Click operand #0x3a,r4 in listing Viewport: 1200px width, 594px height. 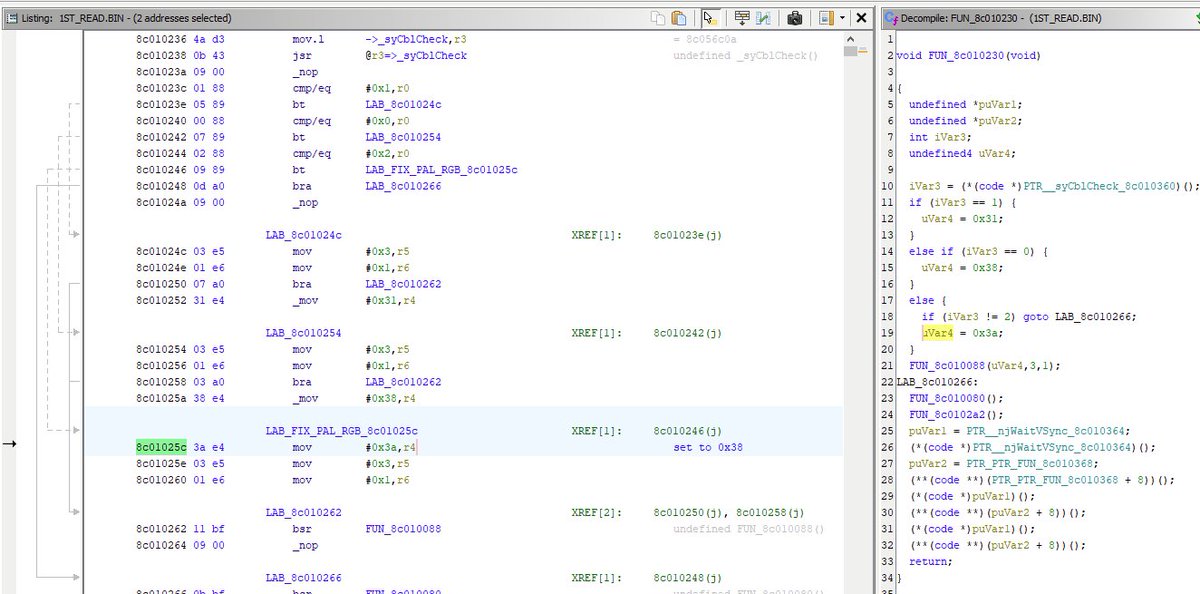pos(390,448)
